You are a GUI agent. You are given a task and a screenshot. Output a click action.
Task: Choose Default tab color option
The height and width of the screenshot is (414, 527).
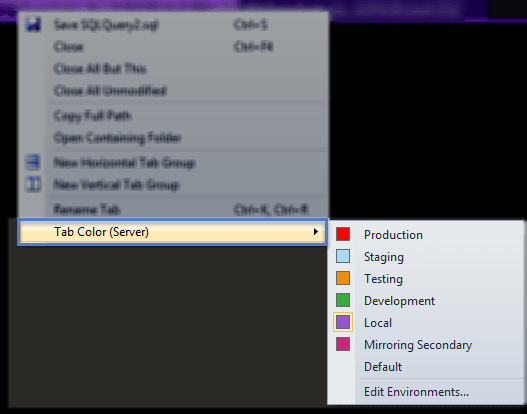pos(383,367)
